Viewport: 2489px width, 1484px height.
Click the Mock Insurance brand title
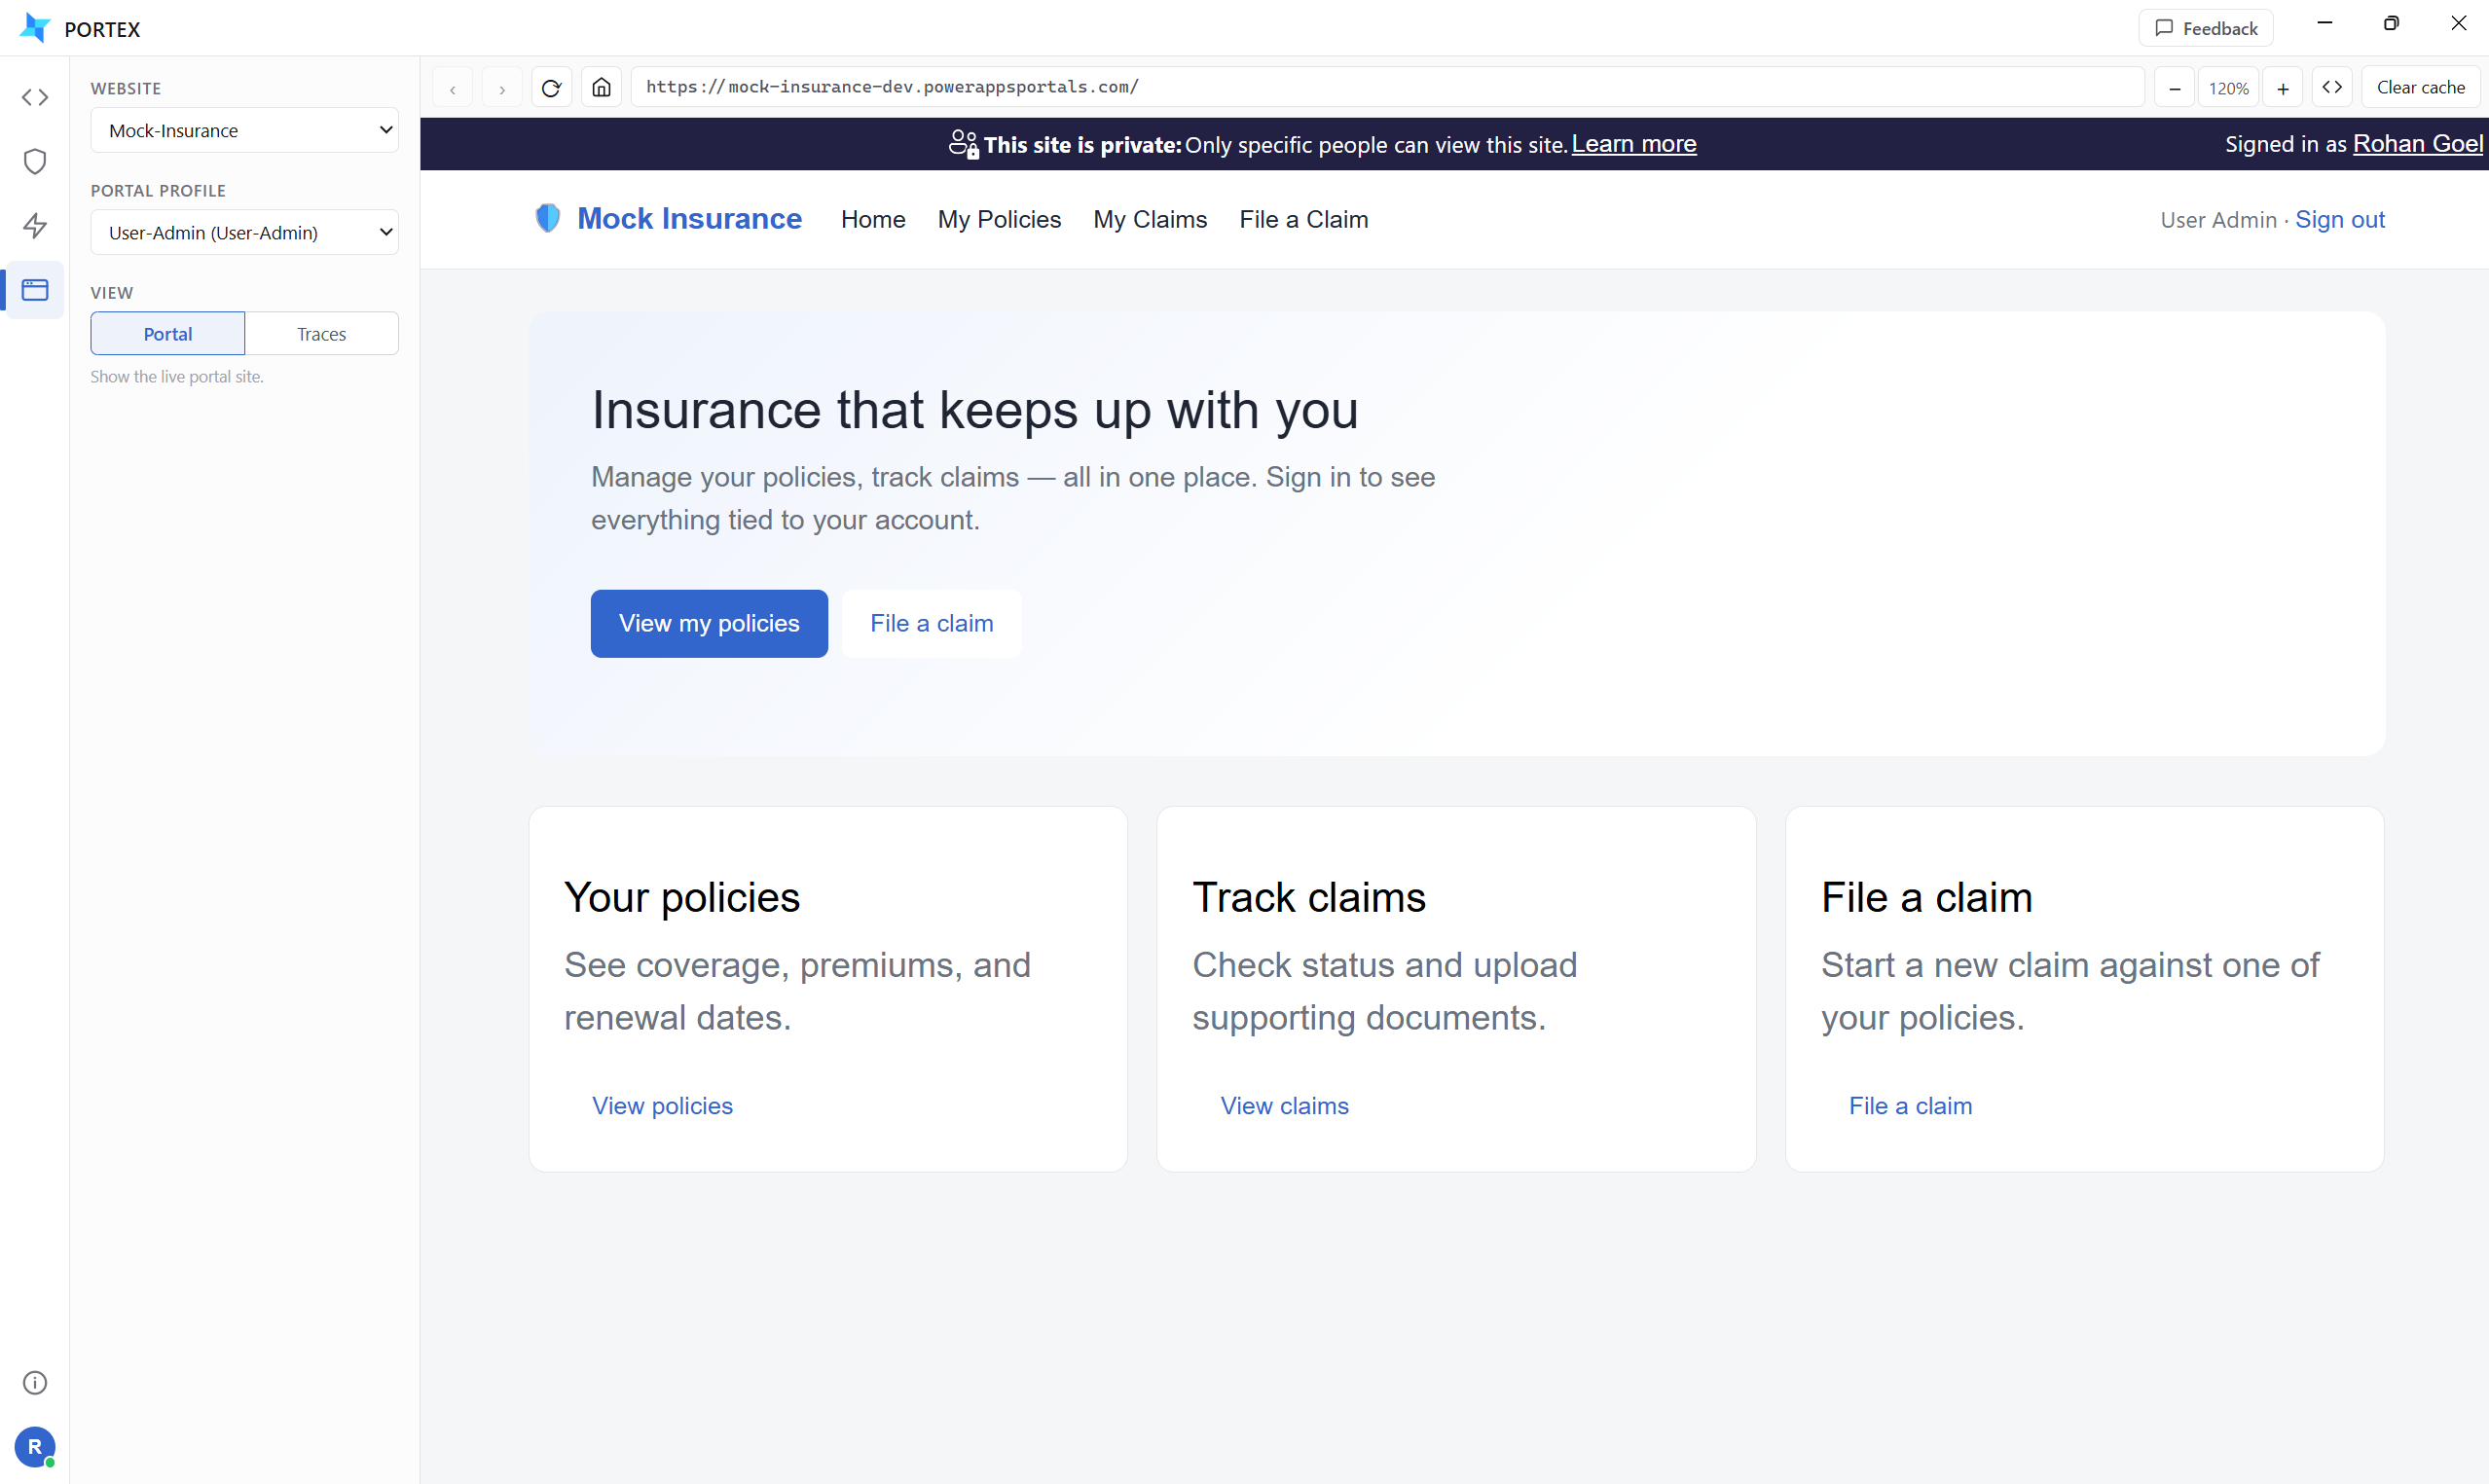[x=690, y=218]
